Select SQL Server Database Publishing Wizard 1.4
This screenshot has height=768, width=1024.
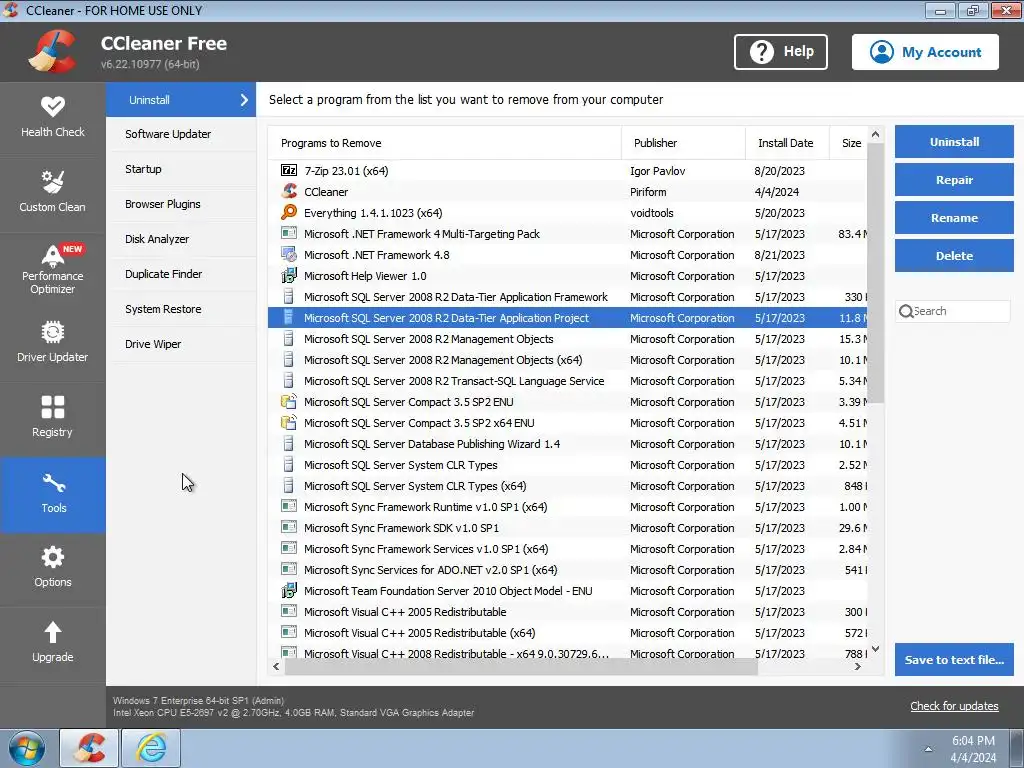(568, 443)
